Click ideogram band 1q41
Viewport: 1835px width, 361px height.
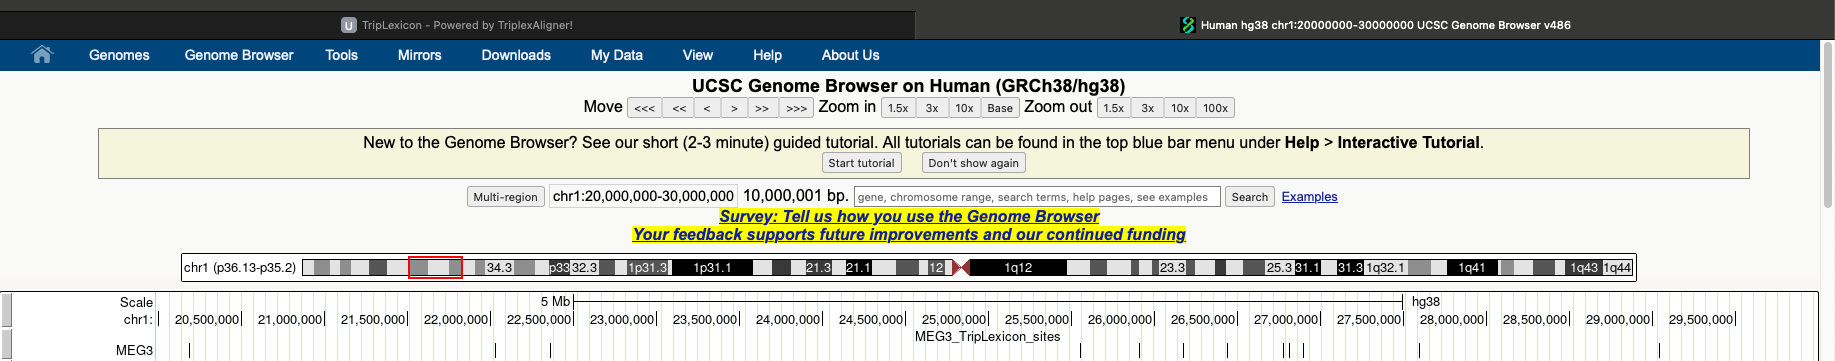click(x=1471, y=268)
